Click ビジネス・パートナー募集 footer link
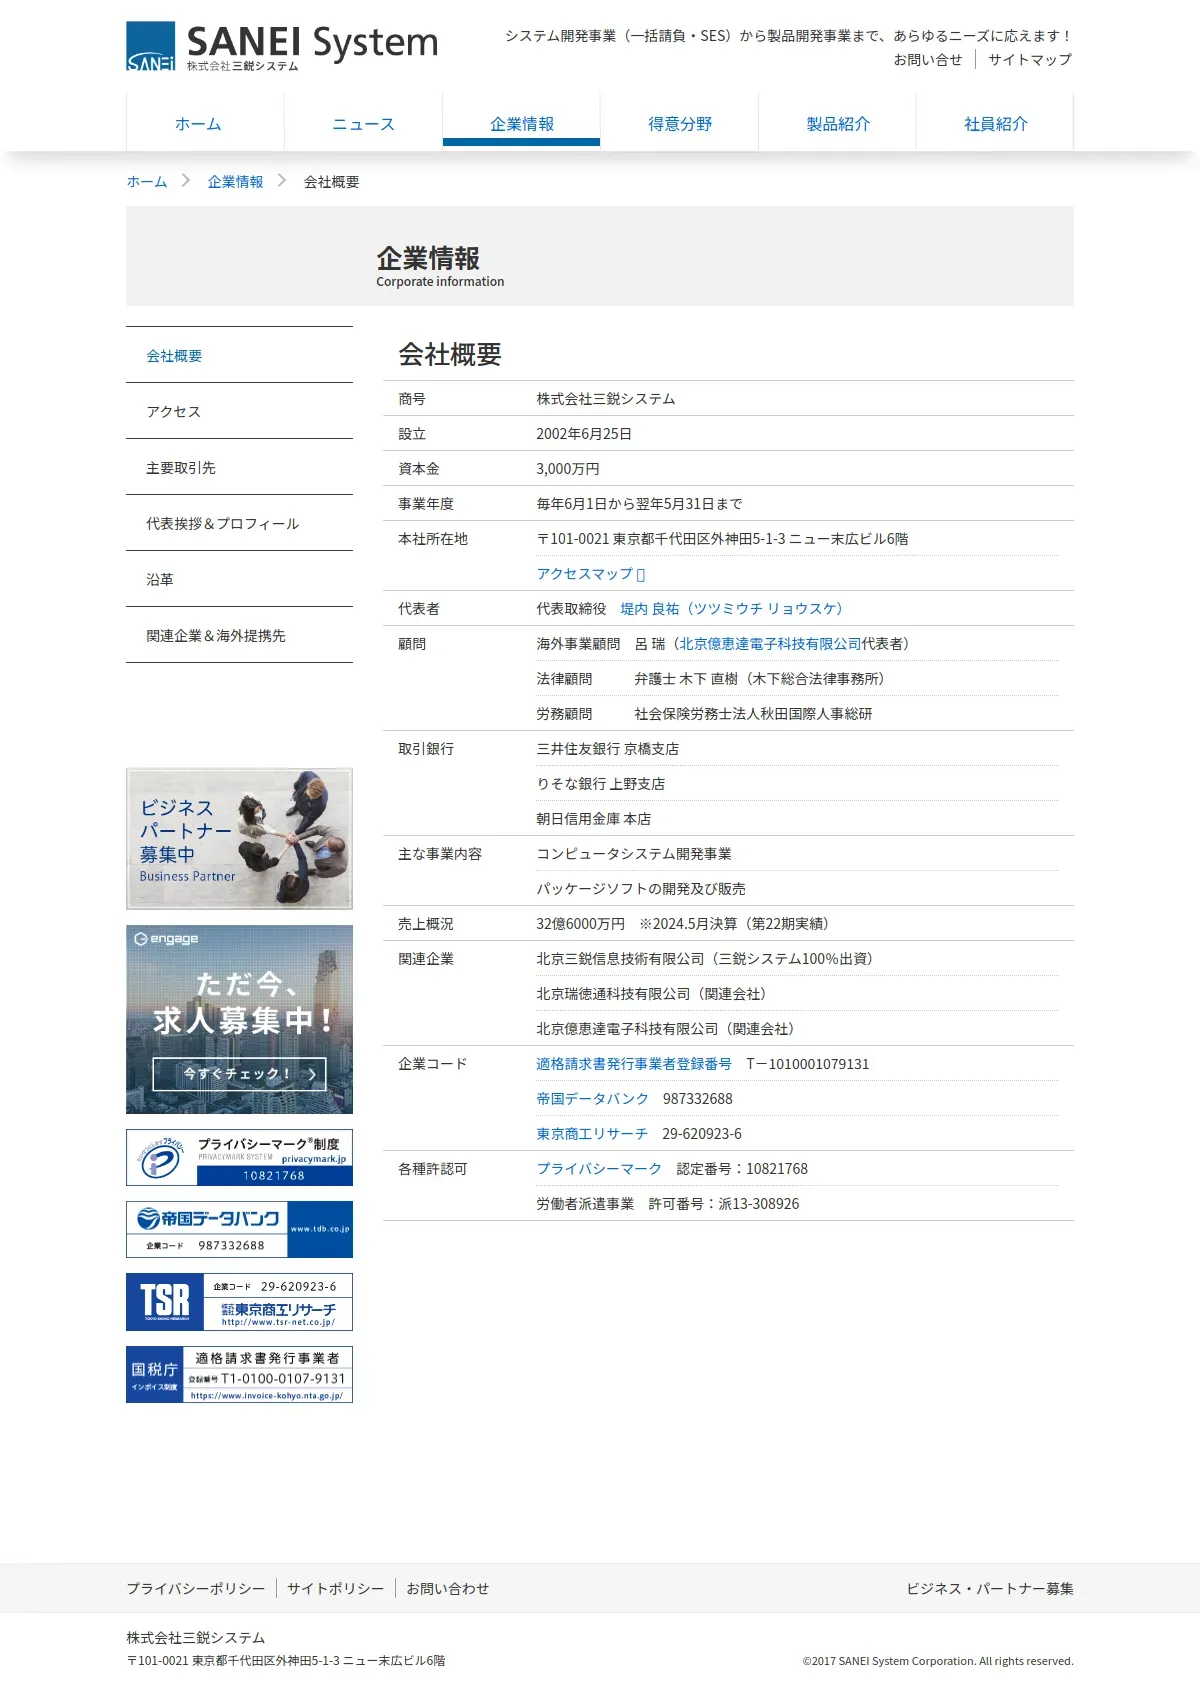 (x=990, y=1588)
